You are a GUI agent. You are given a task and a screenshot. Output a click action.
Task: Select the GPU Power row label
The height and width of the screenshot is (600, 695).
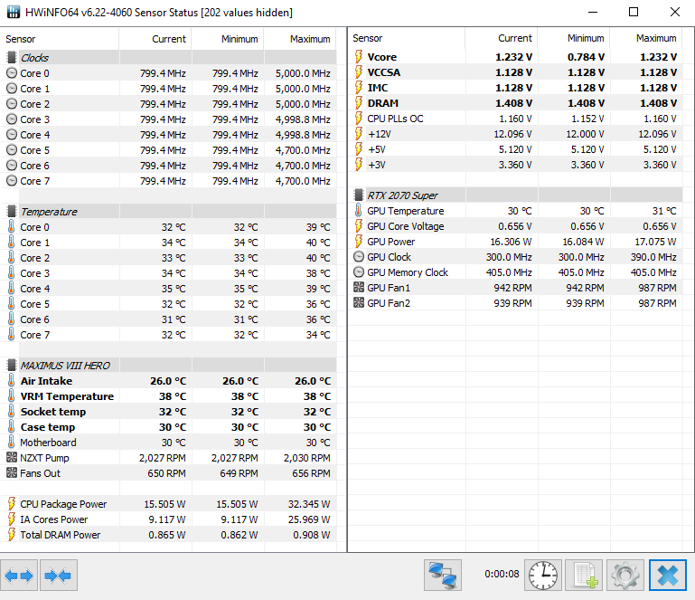click(391, 242)
